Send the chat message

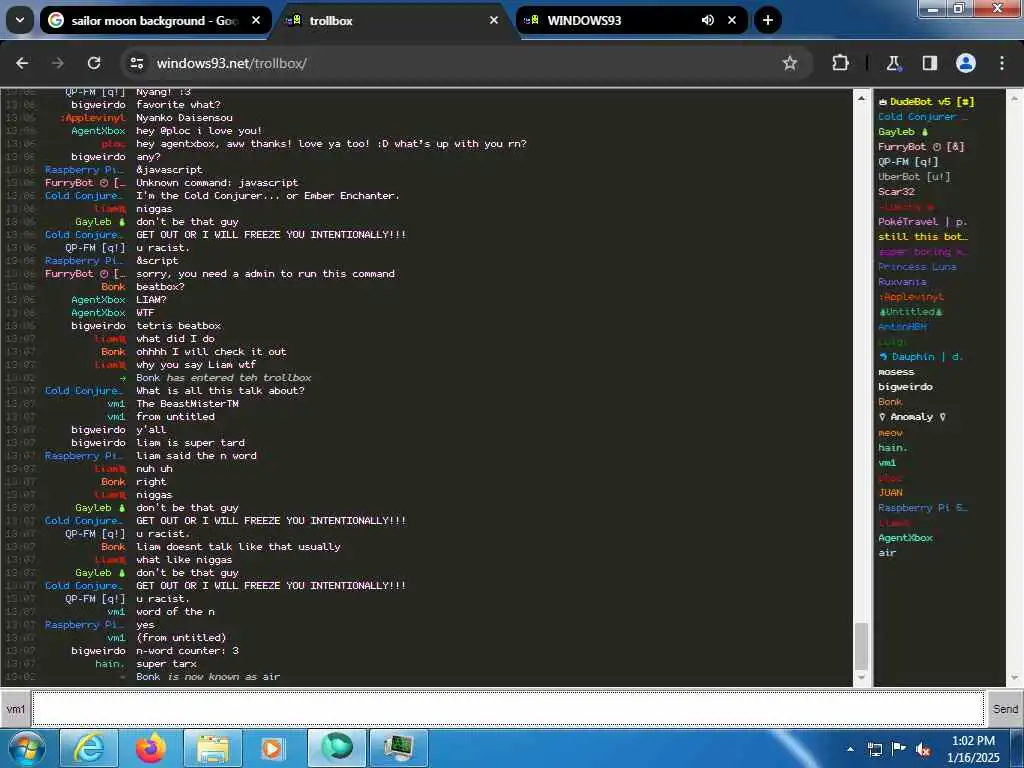click(x=1004, y=709)
